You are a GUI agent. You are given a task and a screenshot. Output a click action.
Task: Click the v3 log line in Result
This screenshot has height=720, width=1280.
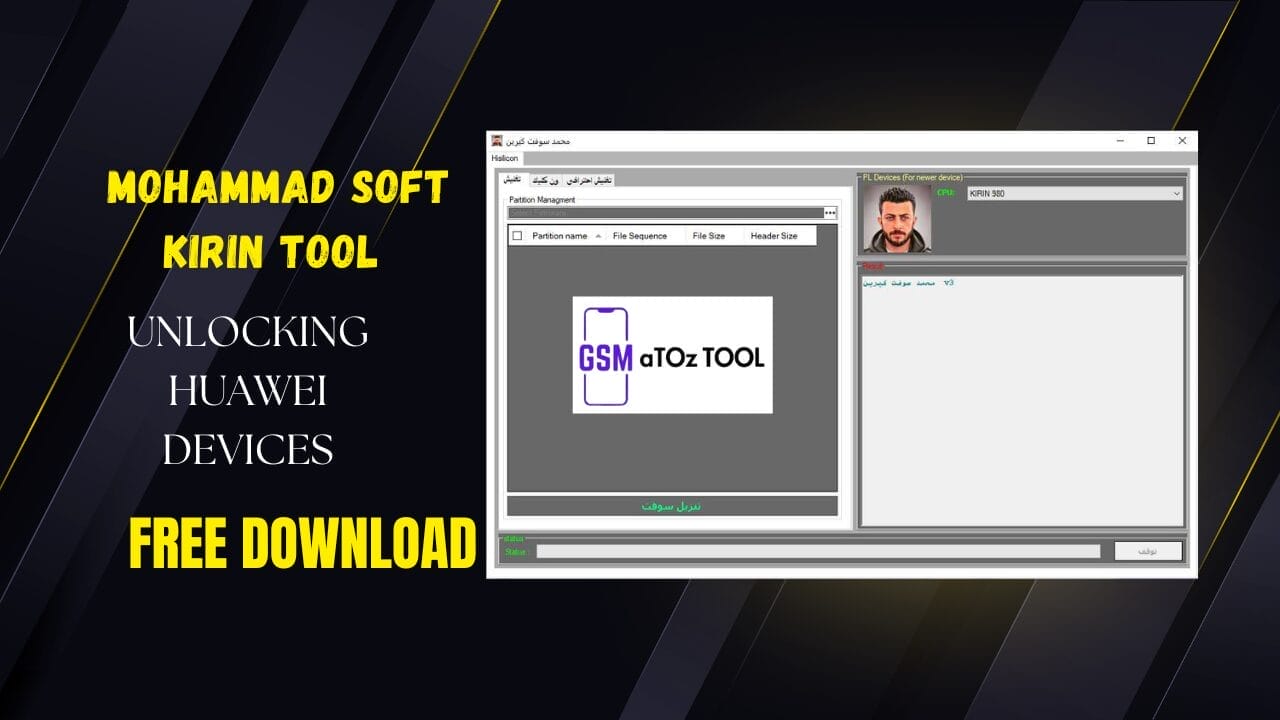click(908, 283)
